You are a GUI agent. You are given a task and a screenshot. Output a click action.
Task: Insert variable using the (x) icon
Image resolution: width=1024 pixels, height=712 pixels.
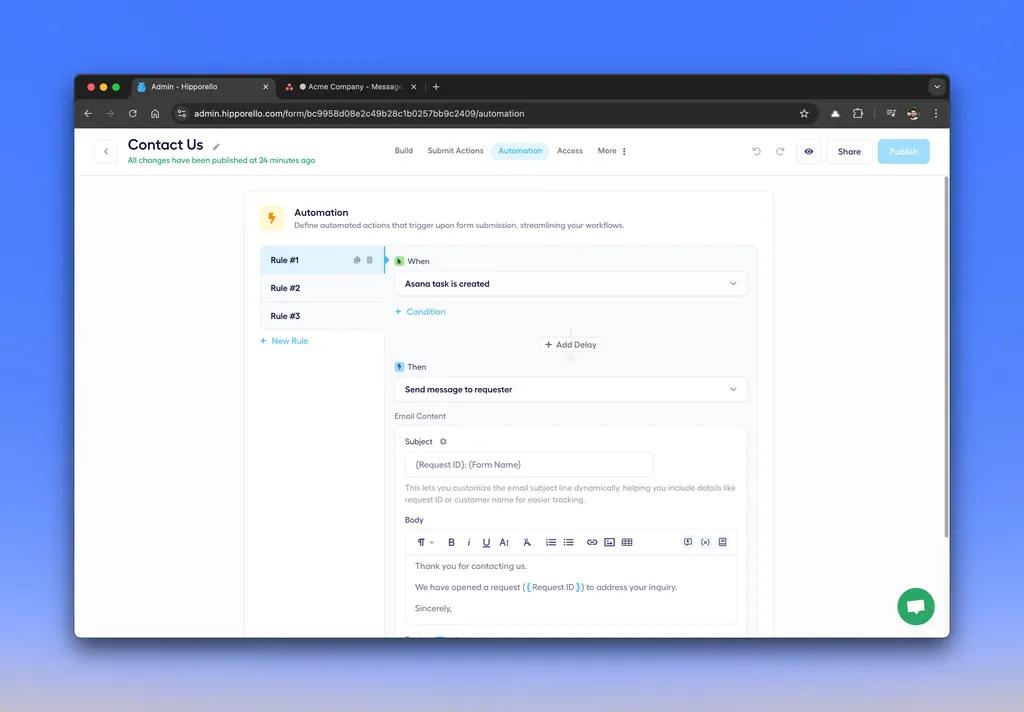705,542
